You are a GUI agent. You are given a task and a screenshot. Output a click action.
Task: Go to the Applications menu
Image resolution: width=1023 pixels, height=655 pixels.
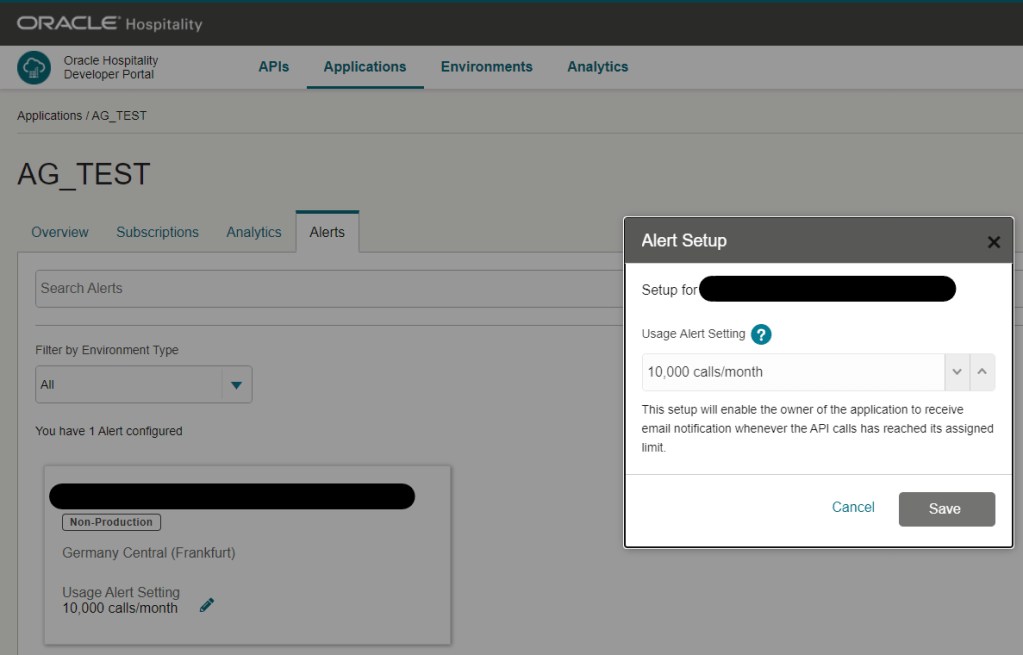[x=365, y=67]
